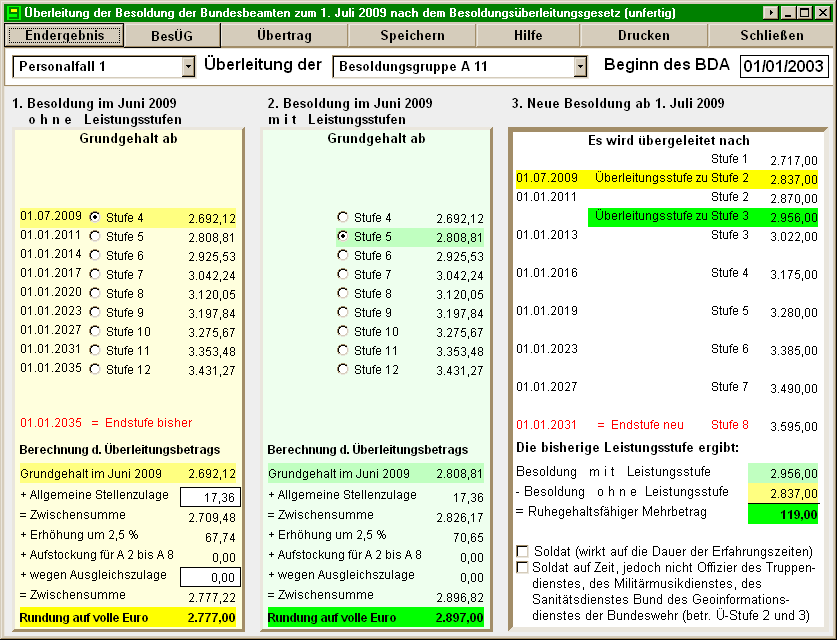Image resolution: width=837 pixels, height=640 pixels.
Task: Click the Endstufe neu amount 3.595,00
Action: click(x=794, y=426)
